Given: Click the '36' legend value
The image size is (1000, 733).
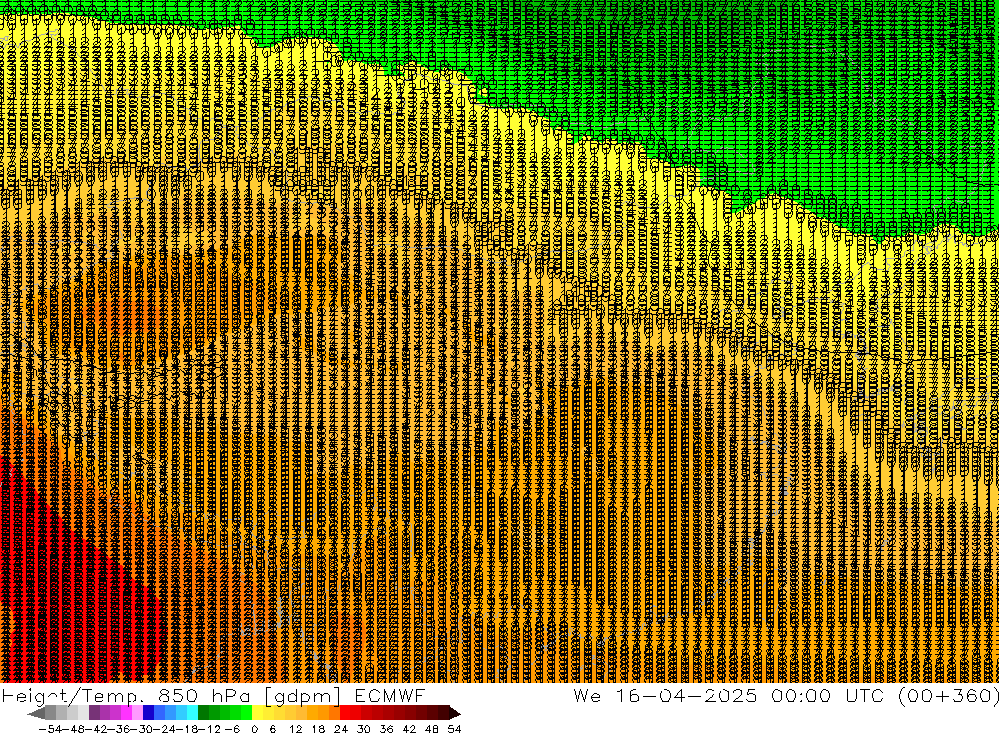Looking at the screenshot, I should [386, 729].
